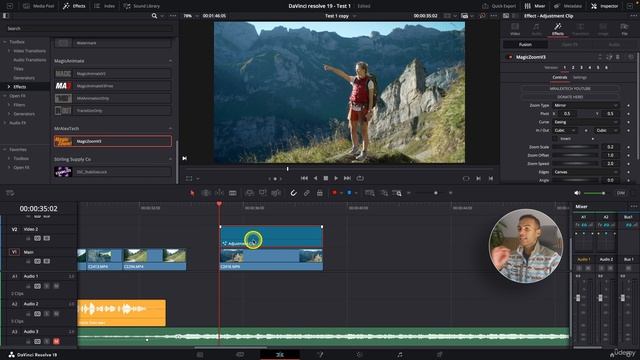
Task: Open the viewer zoom percentage dropdown
Action: (190, 16)
